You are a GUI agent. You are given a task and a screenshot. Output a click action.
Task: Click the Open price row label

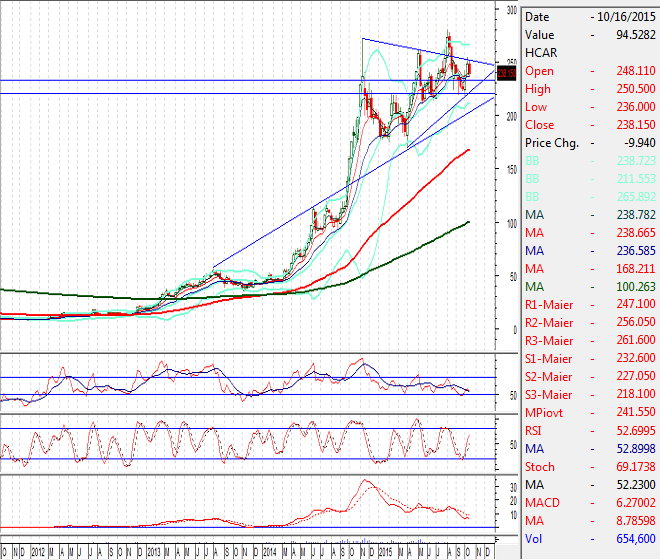pos(539,71)
